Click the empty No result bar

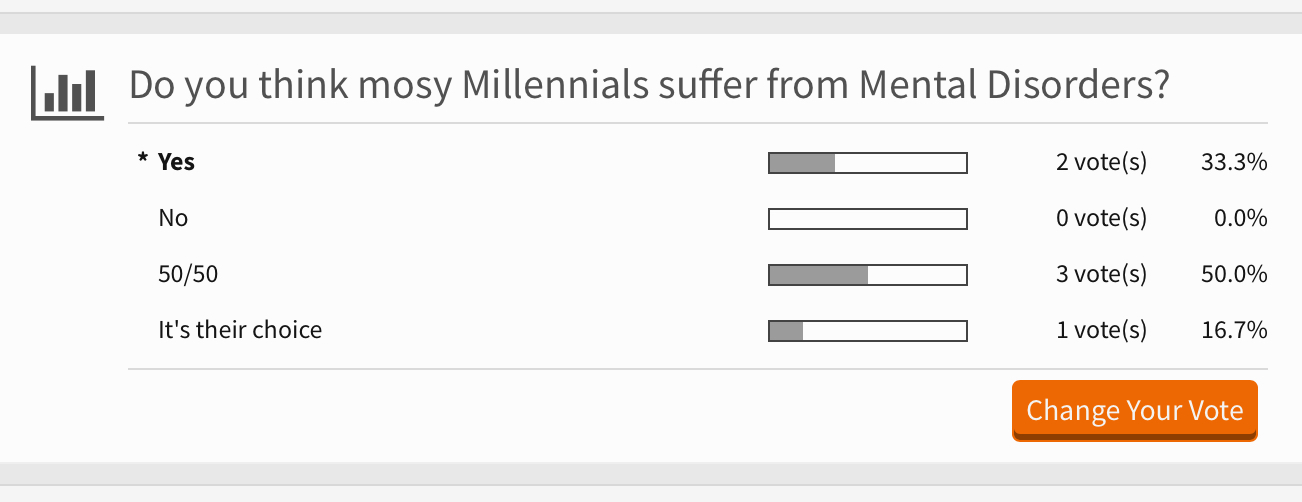[x=868, y=219]
